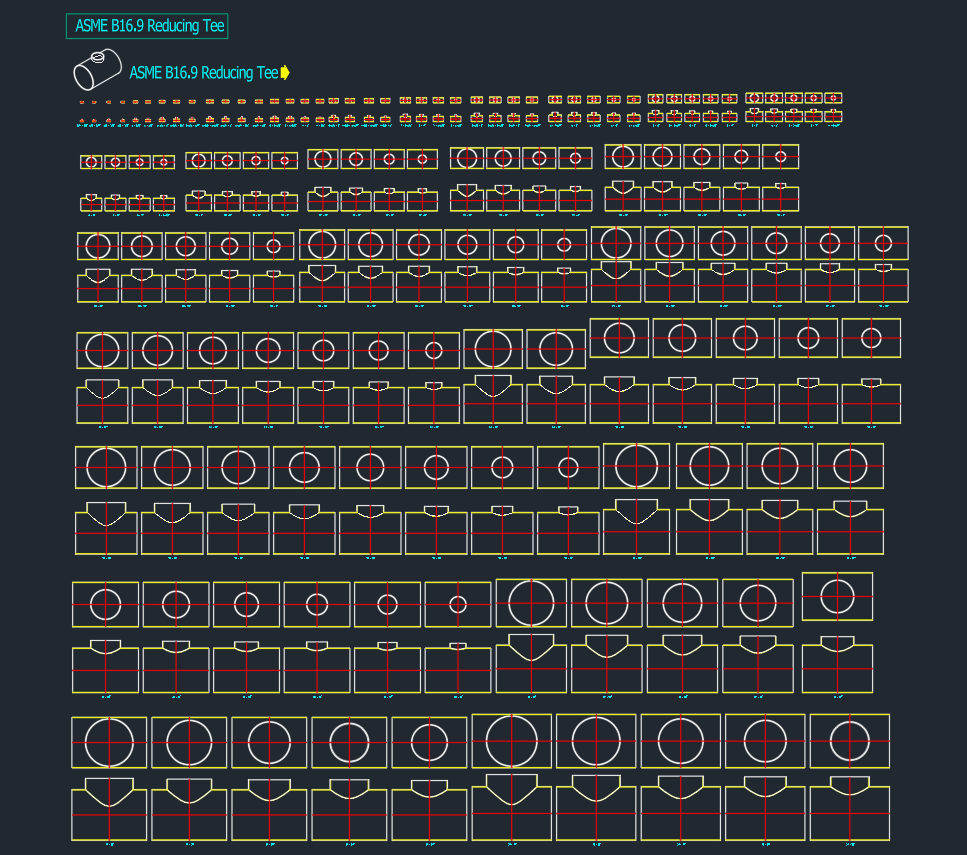Click the bottom-left side-view tee profile
Image resolution: width=967 pixels, height=855 pixels.
109,810
